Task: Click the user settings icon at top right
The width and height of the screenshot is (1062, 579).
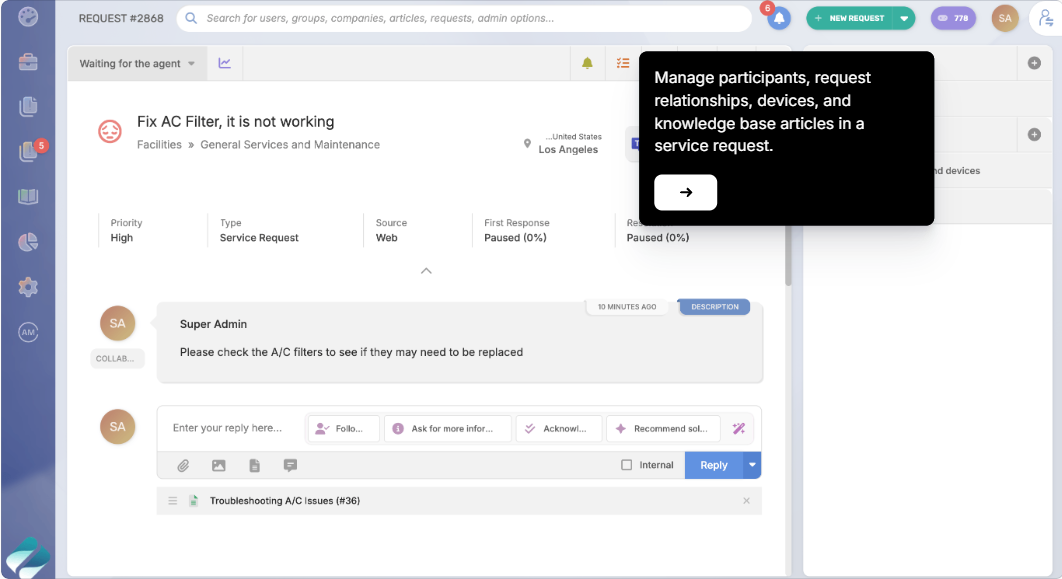Action: click(x=1045, y=18)
